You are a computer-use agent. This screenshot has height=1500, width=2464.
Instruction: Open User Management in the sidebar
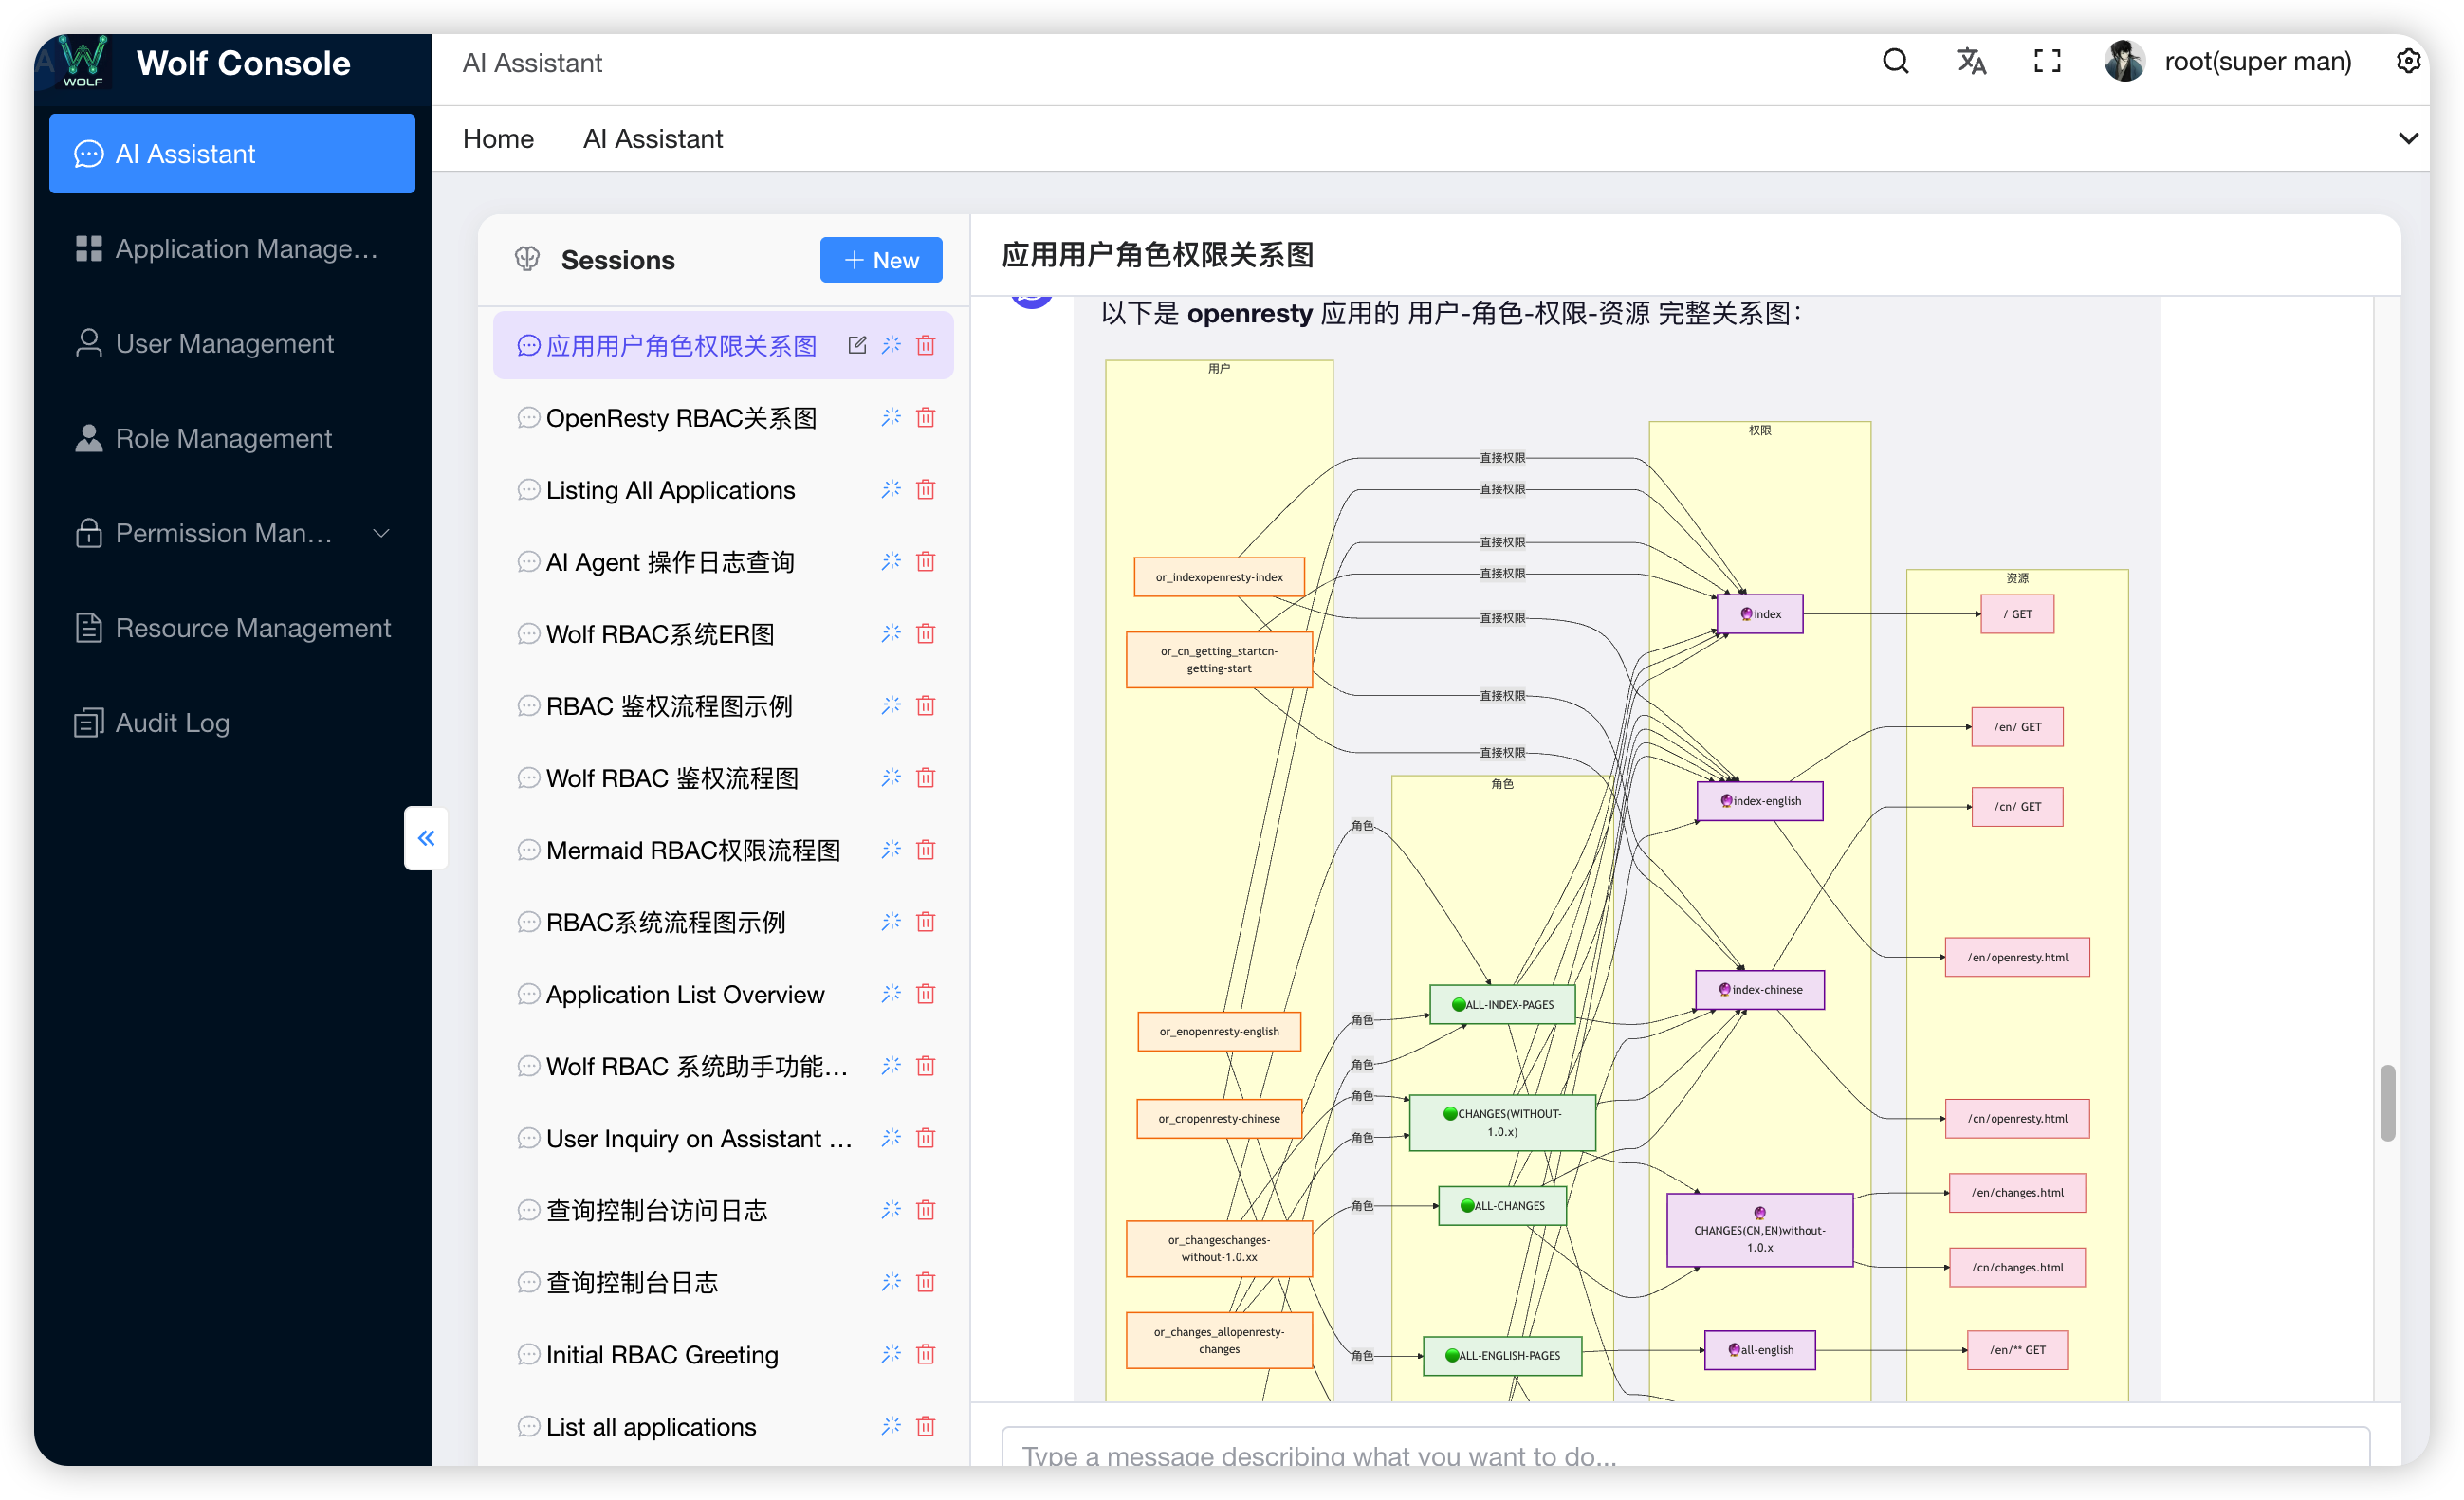pos(232,344)
